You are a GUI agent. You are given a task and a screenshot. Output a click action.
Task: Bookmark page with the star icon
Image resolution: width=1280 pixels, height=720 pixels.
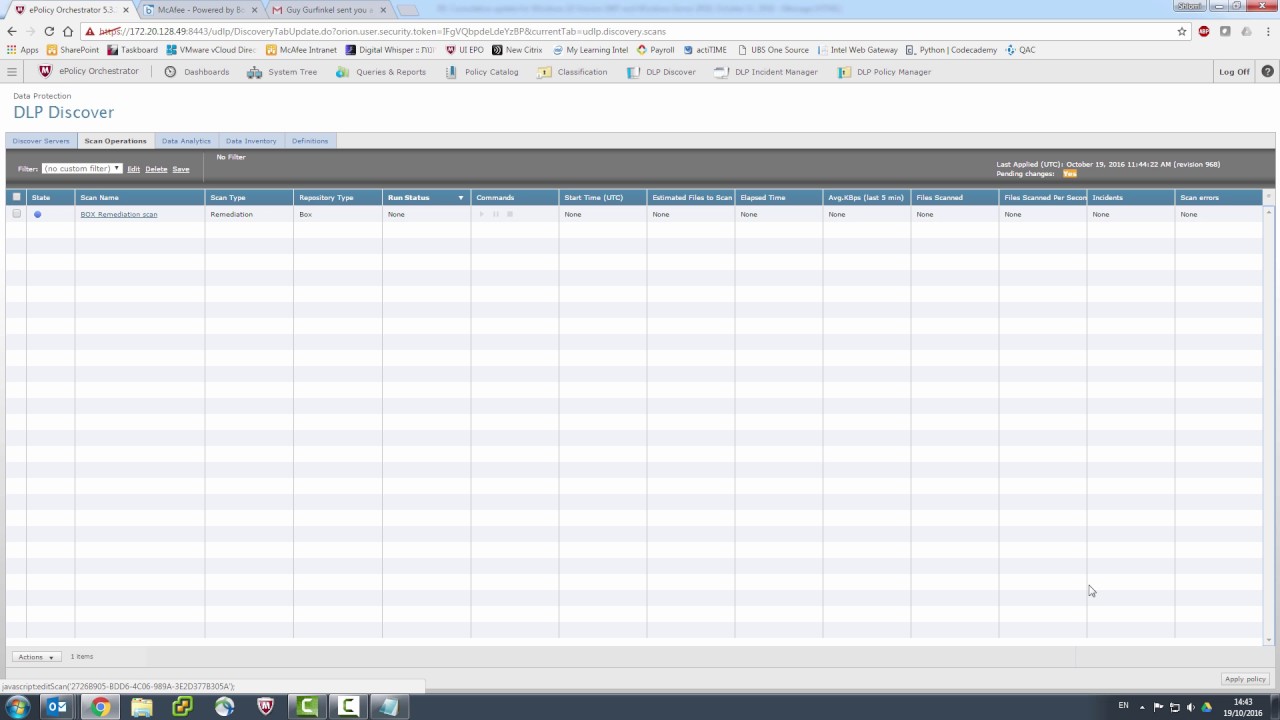click(1182, 31)
